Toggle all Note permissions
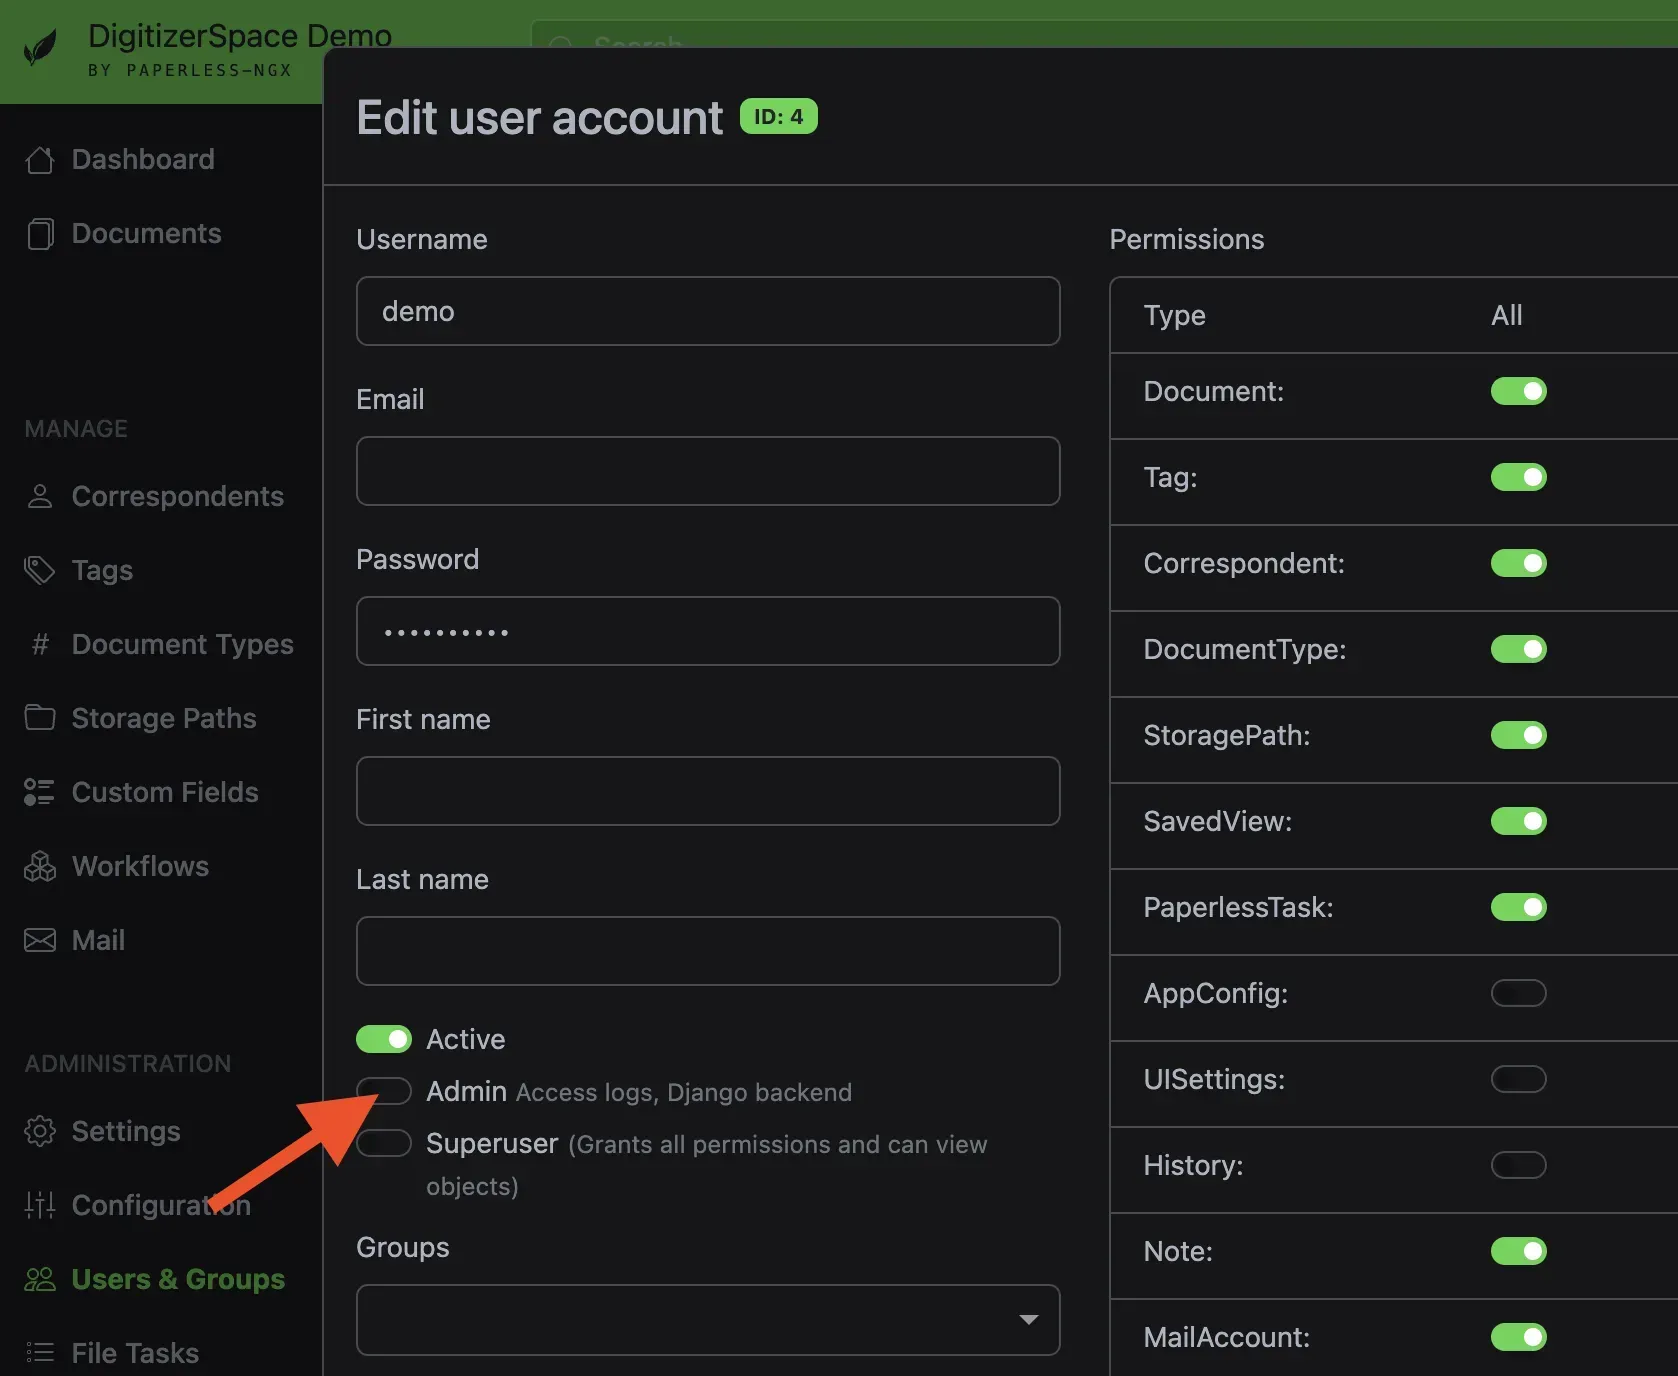 pos(1518,1251)
